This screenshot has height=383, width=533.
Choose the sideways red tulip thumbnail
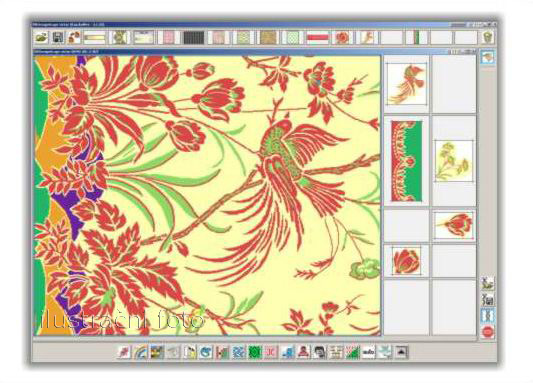coord(454,225)
